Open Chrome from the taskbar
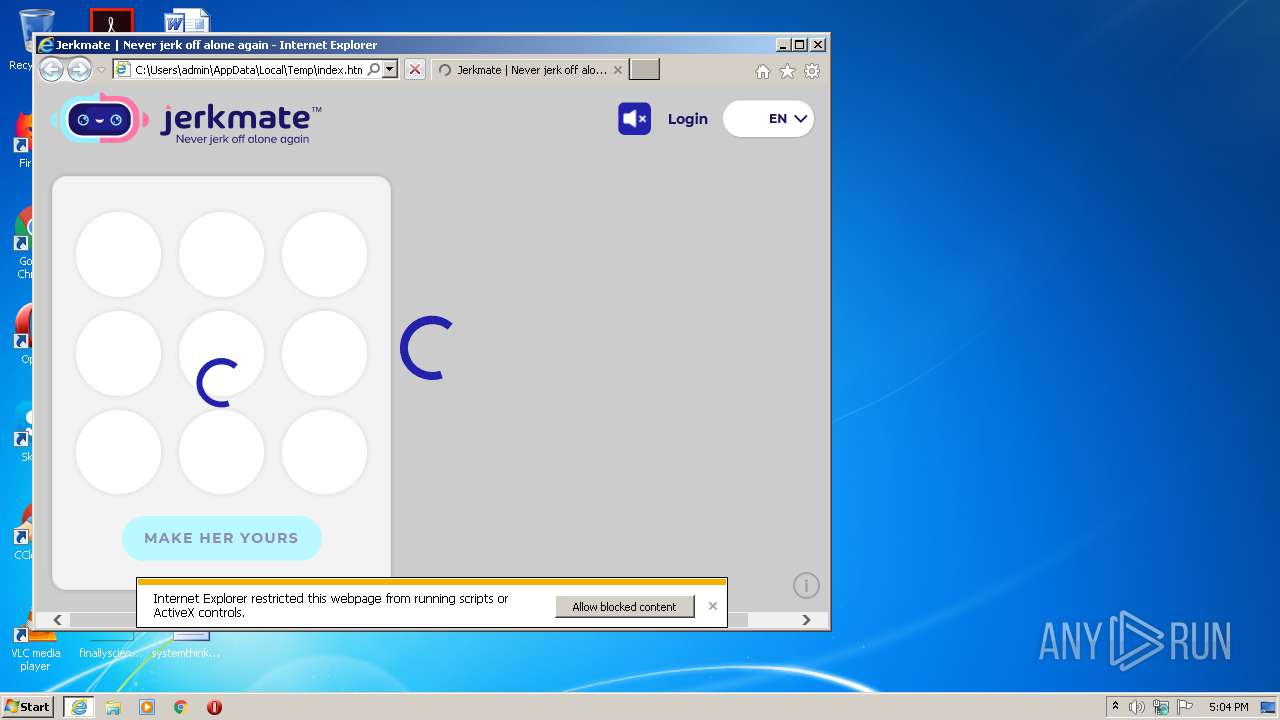 (180, 707)
